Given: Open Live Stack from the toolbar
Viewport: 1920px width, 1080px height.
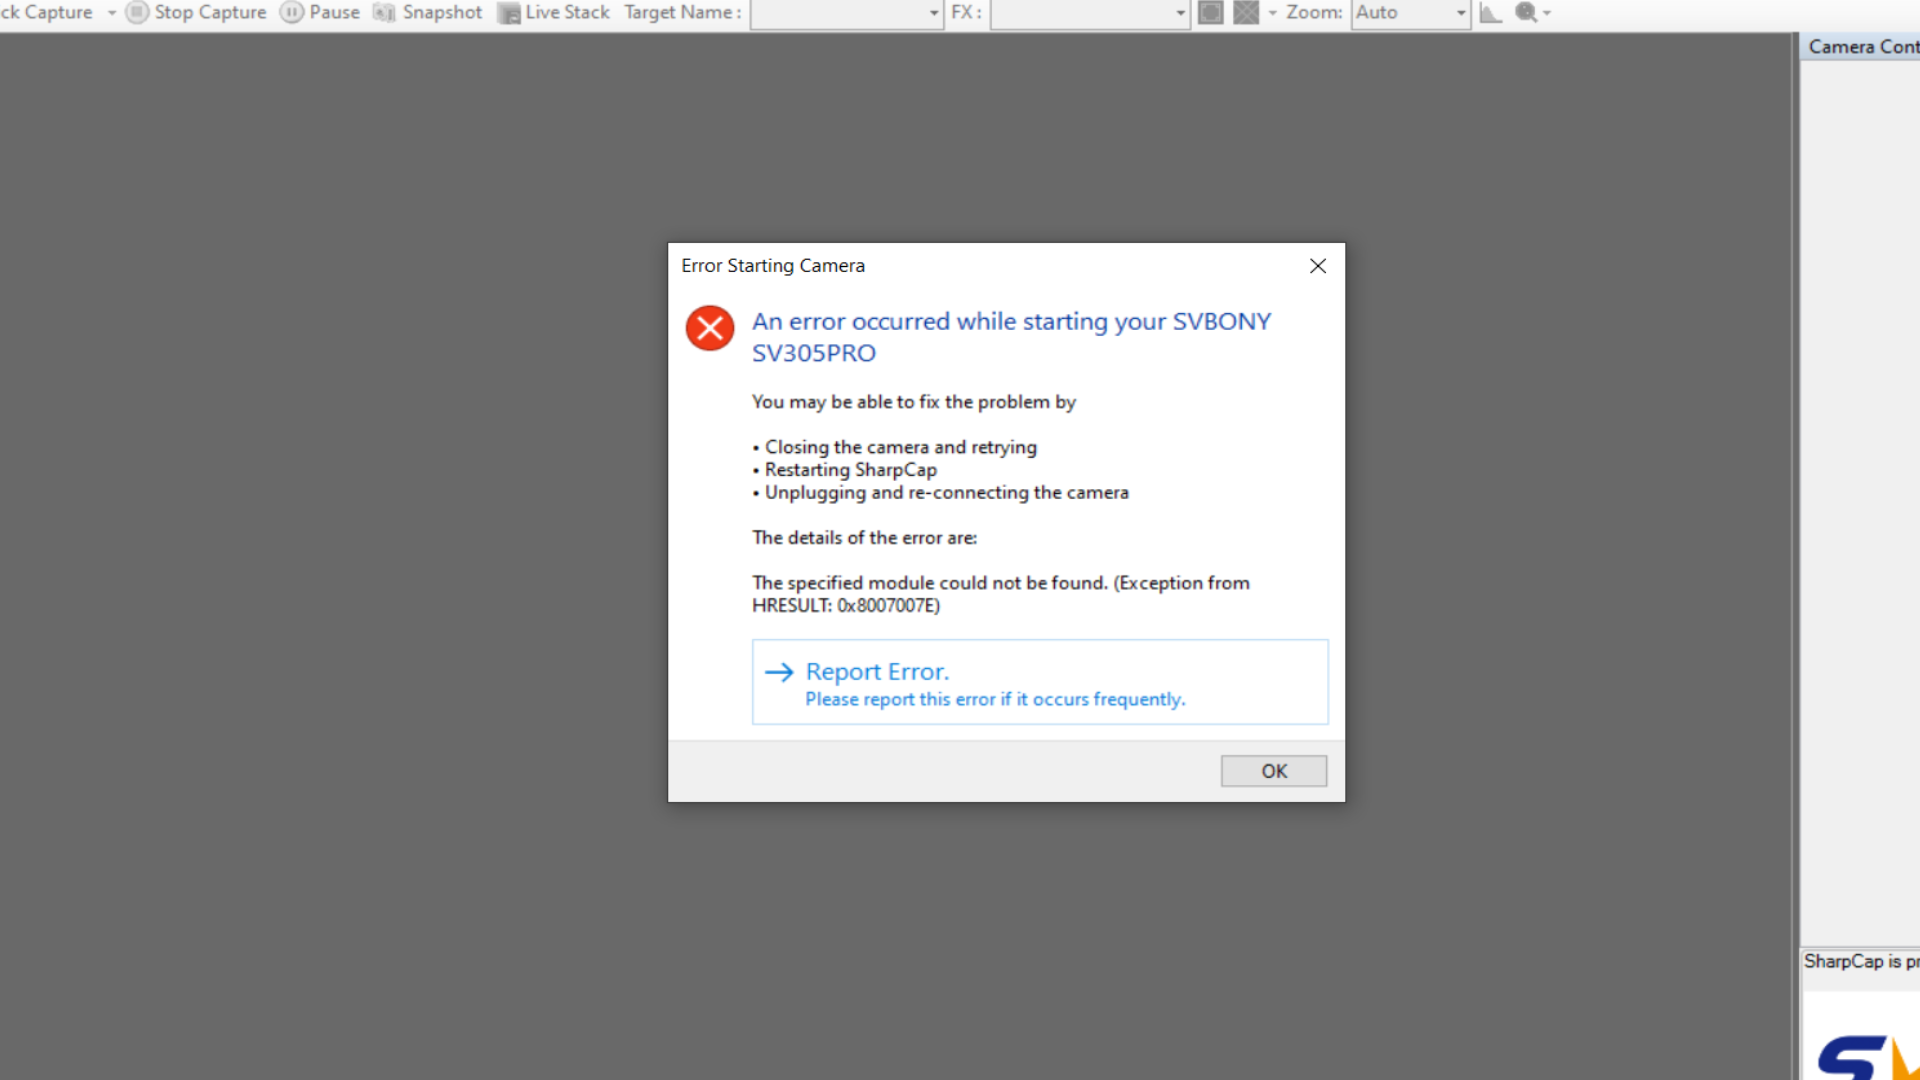Looking at the screenshot, I should tap(554, 12).
